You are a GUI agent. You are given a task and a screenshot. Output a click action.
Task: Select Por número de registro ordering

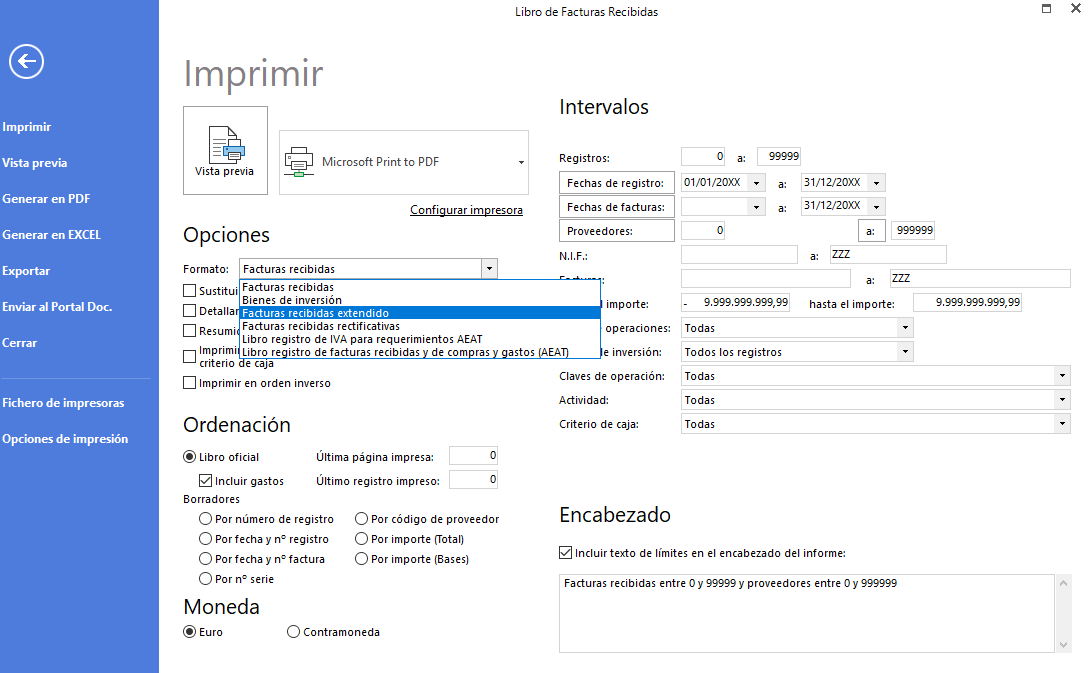206,519
